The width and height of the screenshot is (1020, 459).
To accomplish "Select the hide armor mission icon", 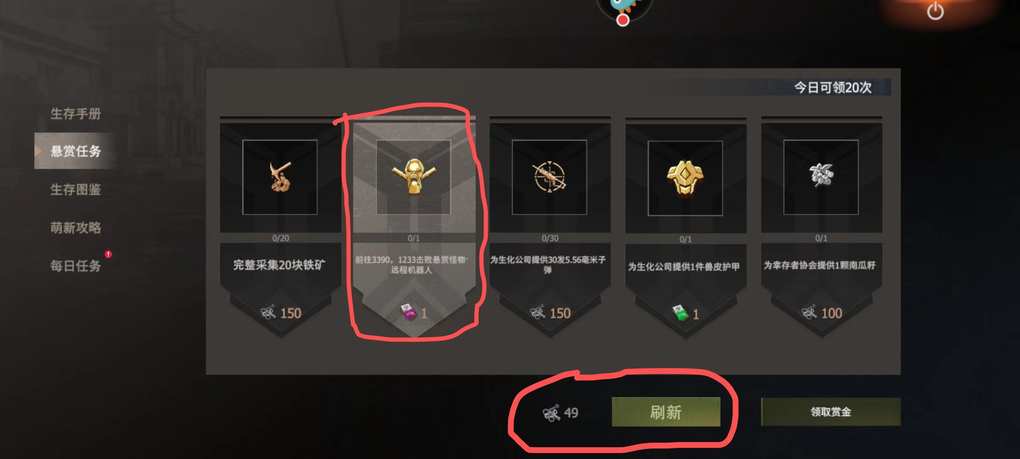I will pyautogui.click(x=685, y=177).
